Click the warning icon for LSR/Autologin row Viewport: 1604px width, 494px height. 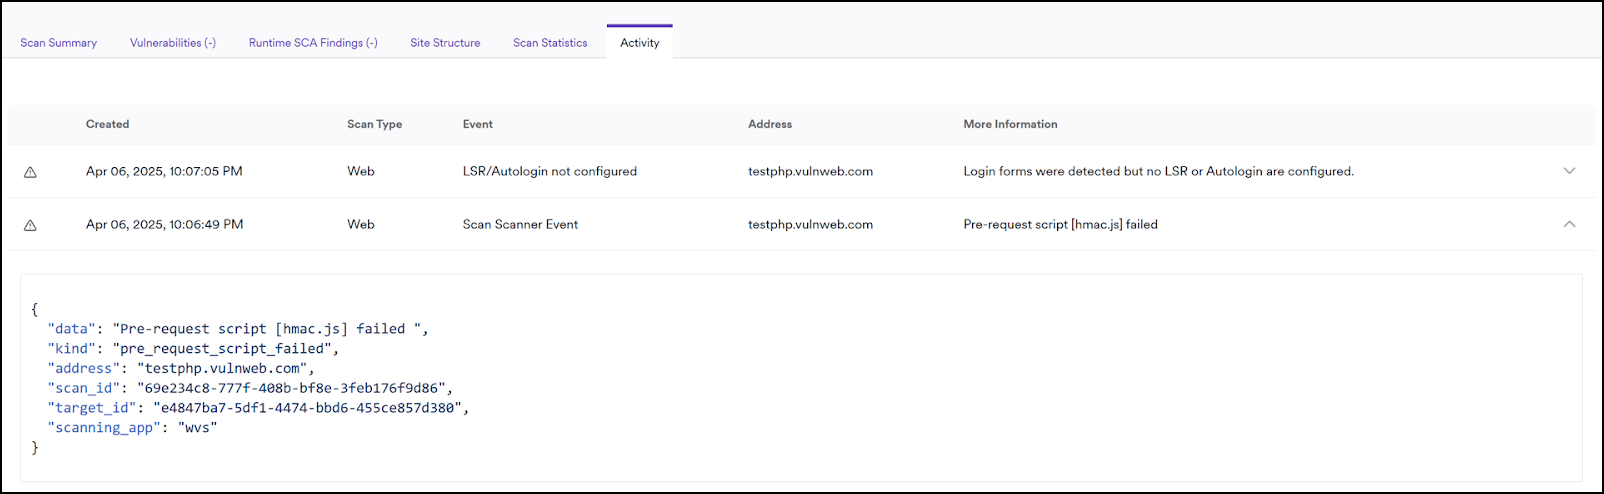click(x=30, y=172)
